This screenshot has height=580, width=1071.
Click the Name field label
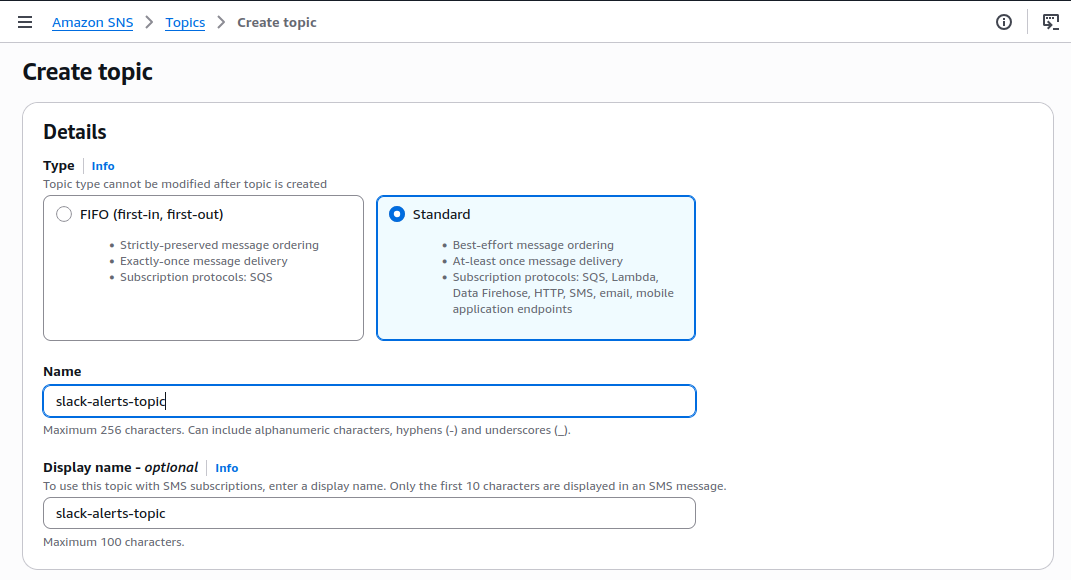tap(62, 372)
